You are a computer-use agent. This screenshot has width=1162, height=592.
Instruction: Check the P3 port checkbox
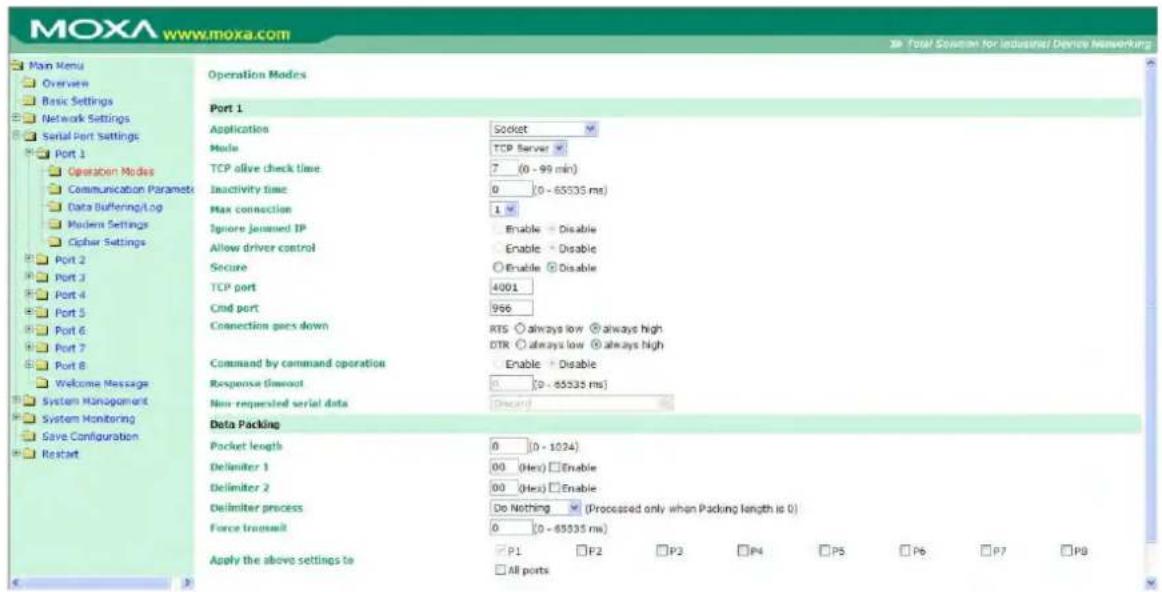[x=662, y=552]
